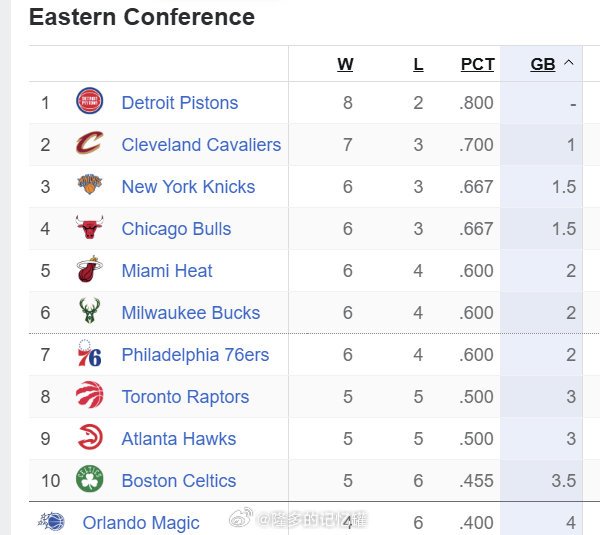The image size is (600, 535).
Task: Sort standings by the L column
Action: click(x=418, y=64)
